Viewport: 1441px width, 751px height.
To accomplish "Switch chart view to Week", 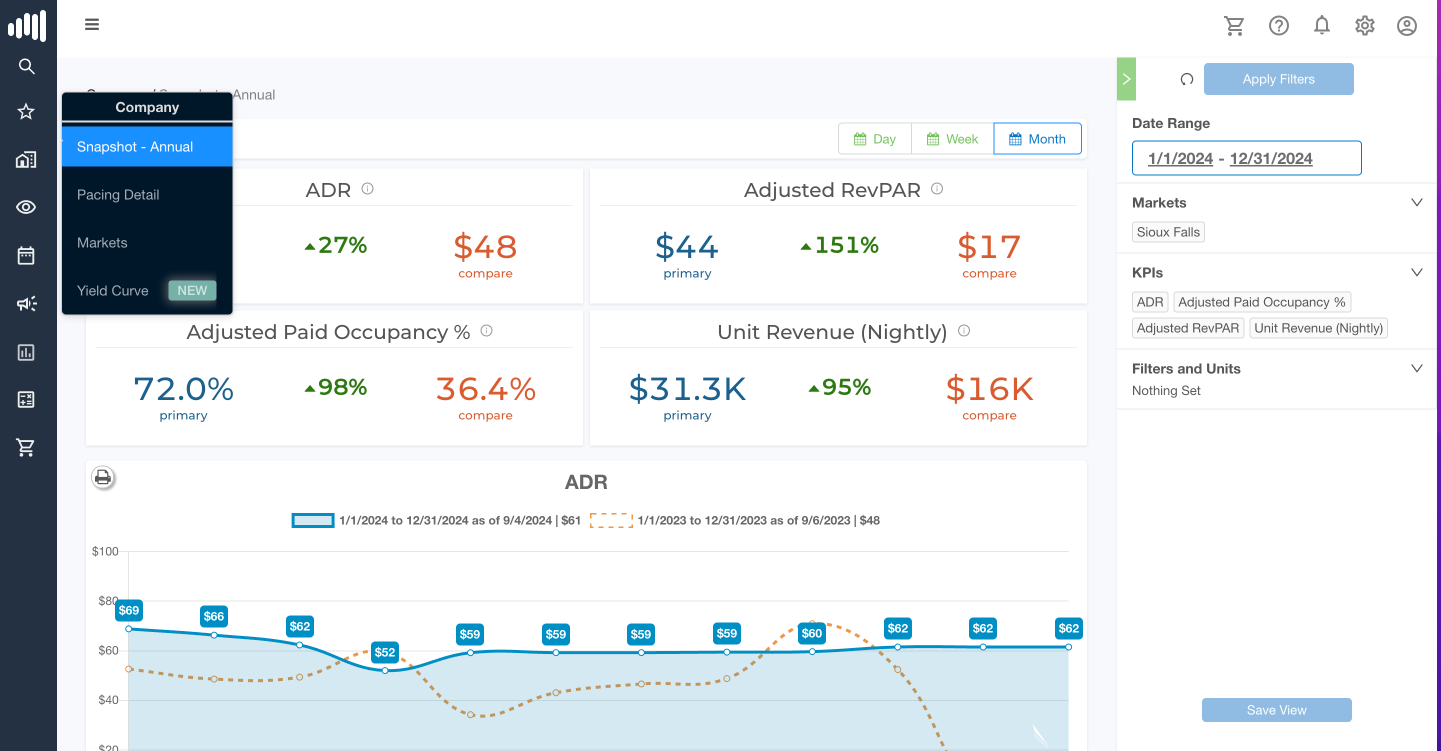I will tap(952, 139).
